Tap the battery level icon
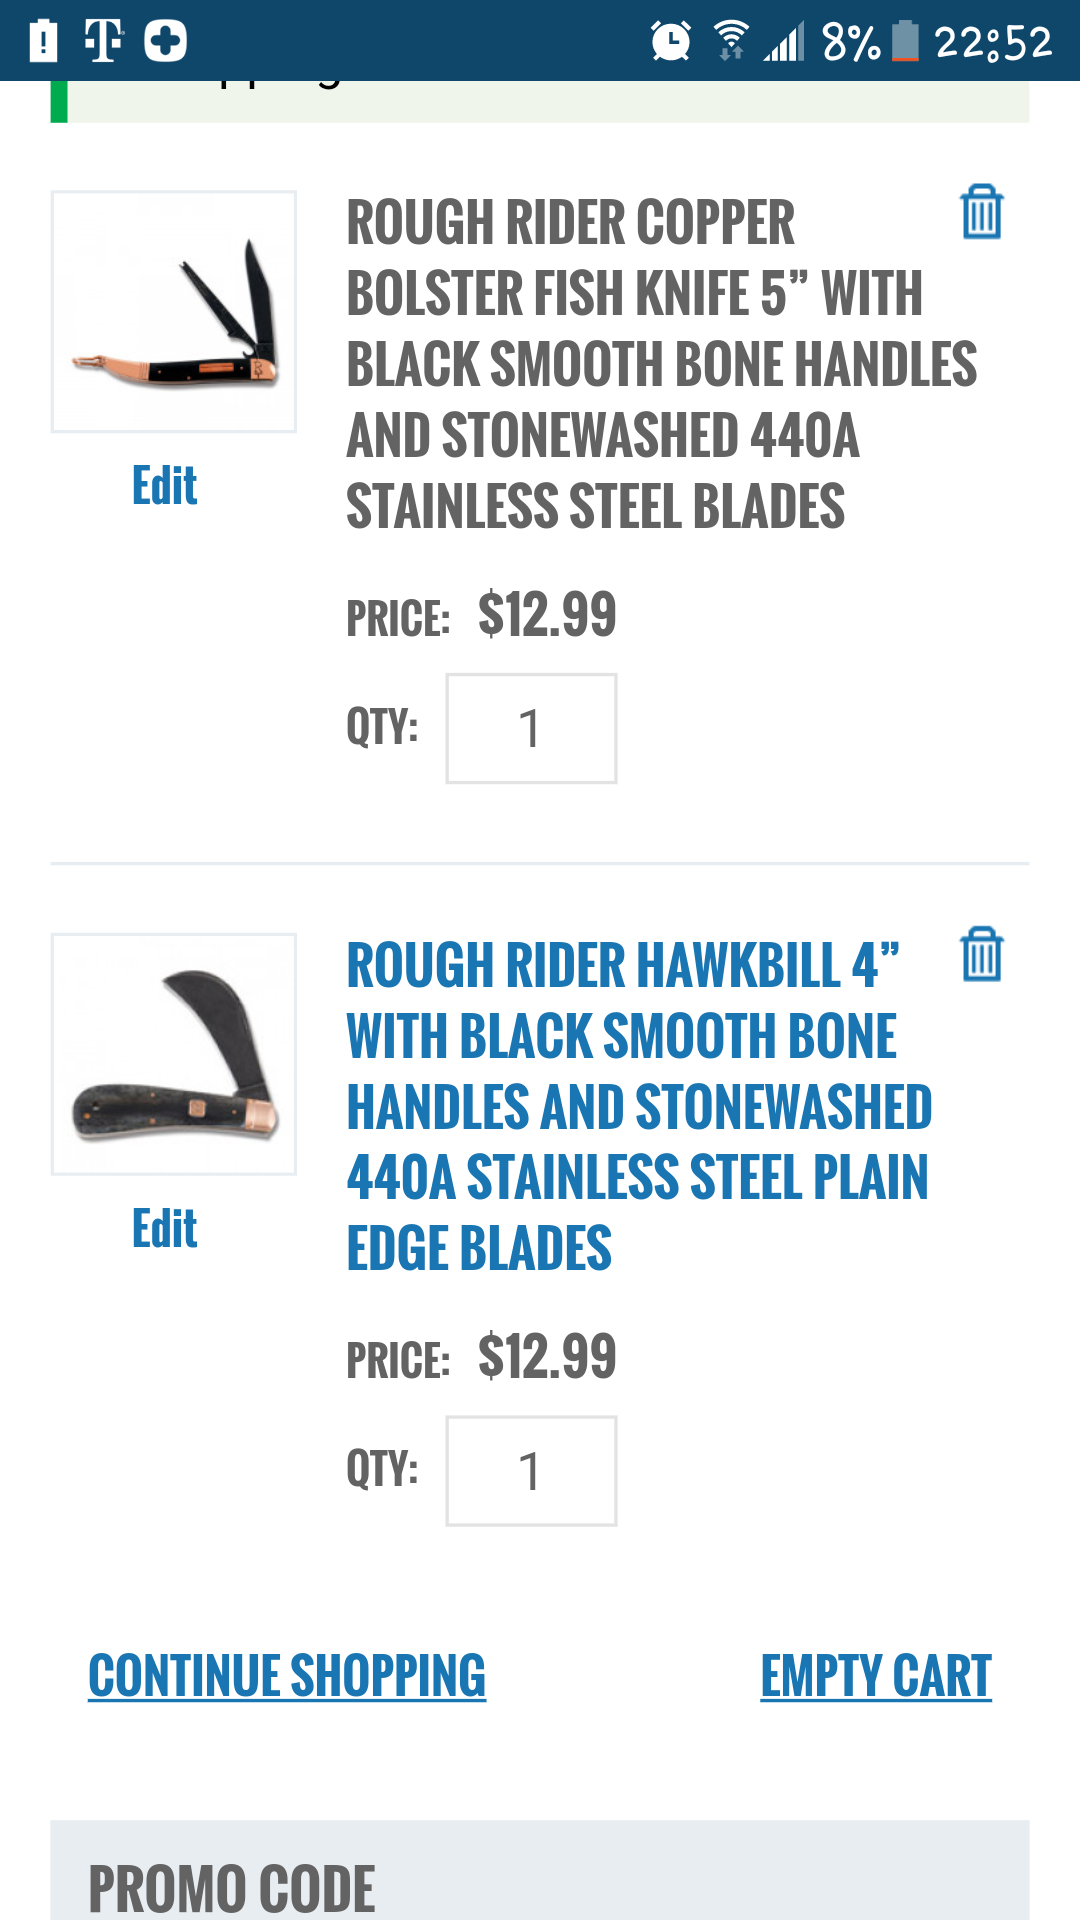Image resolution: width=1080 pixels, height=1920 pixels. 905,41
